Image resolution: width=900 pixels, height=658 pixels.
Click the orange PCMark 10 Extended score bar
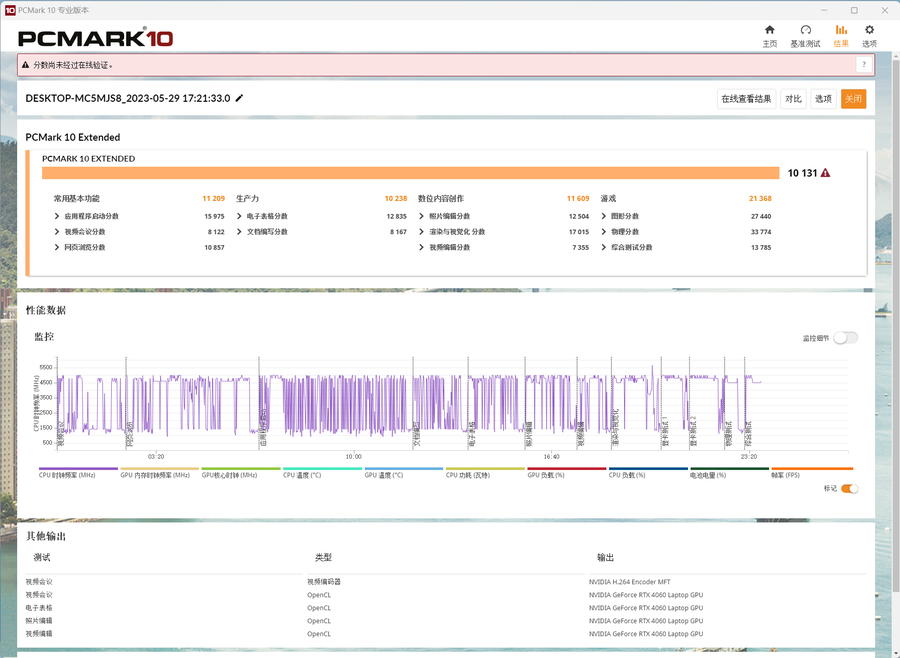pyautogui.click(x=410, y=173)
